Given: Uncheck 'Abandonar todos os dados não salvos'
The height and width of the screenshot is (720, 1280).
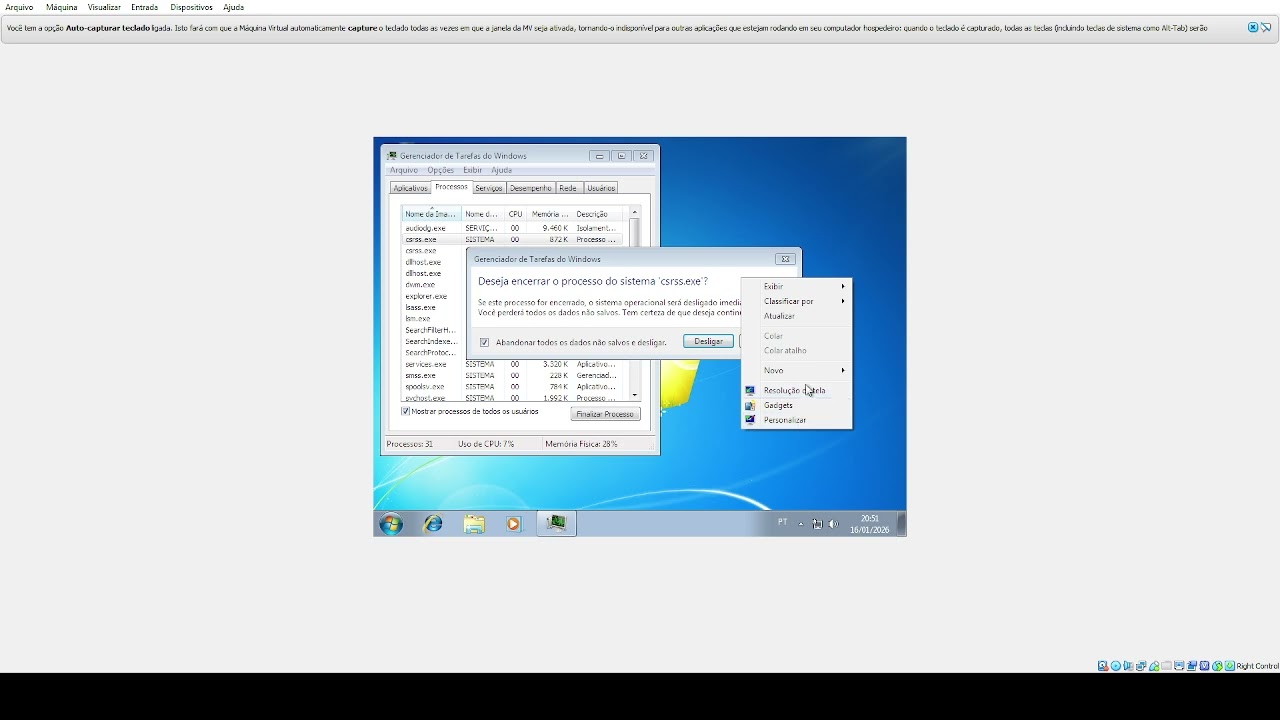Looking at the screenshot, I should (x=485, y=342).
